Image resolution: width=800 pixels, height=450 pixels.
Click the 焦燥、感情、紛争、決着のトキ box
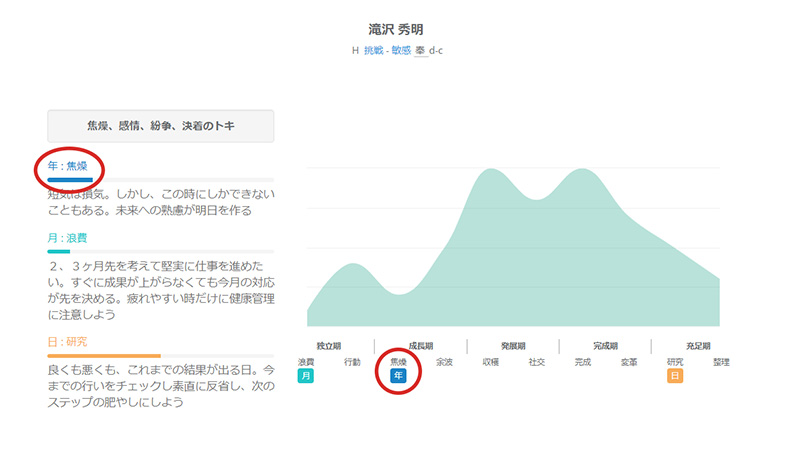point(161,126)
